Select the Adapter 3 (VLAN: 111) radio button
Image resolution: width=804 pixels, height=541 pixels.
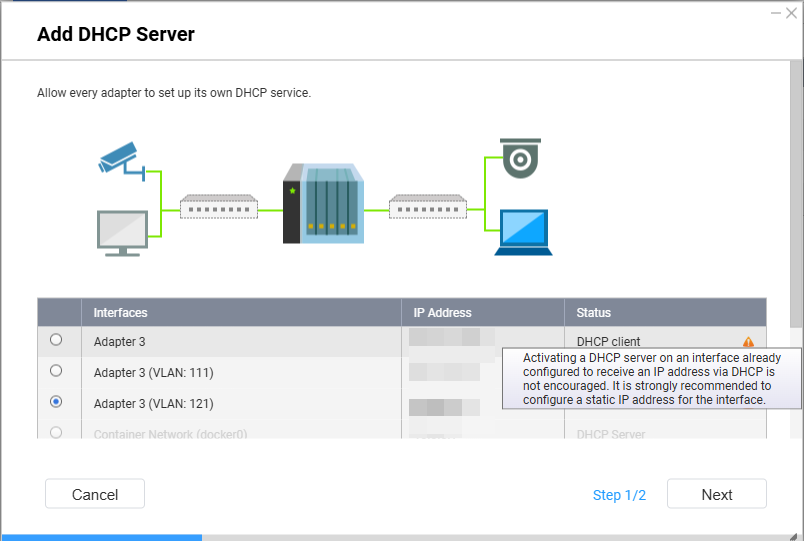(56, 371)
